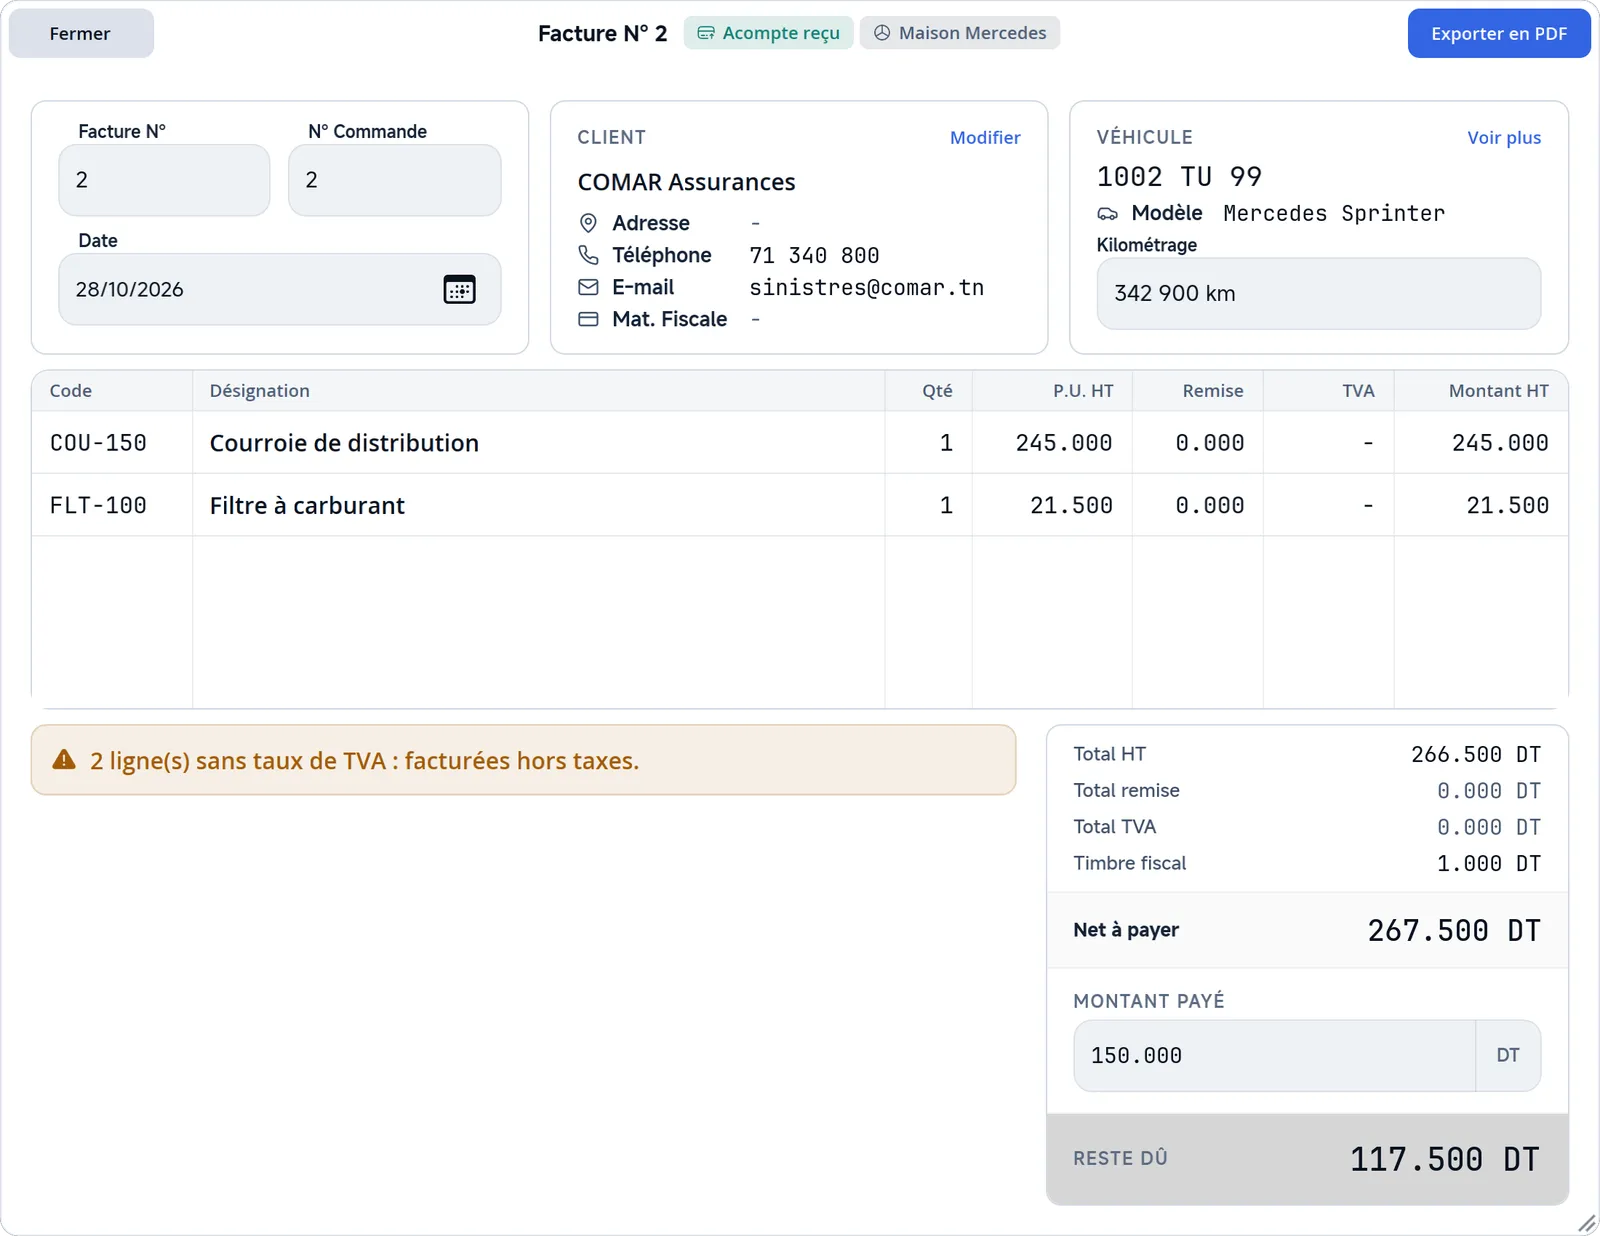Focus the Facture N° input field

coord(164,180)
